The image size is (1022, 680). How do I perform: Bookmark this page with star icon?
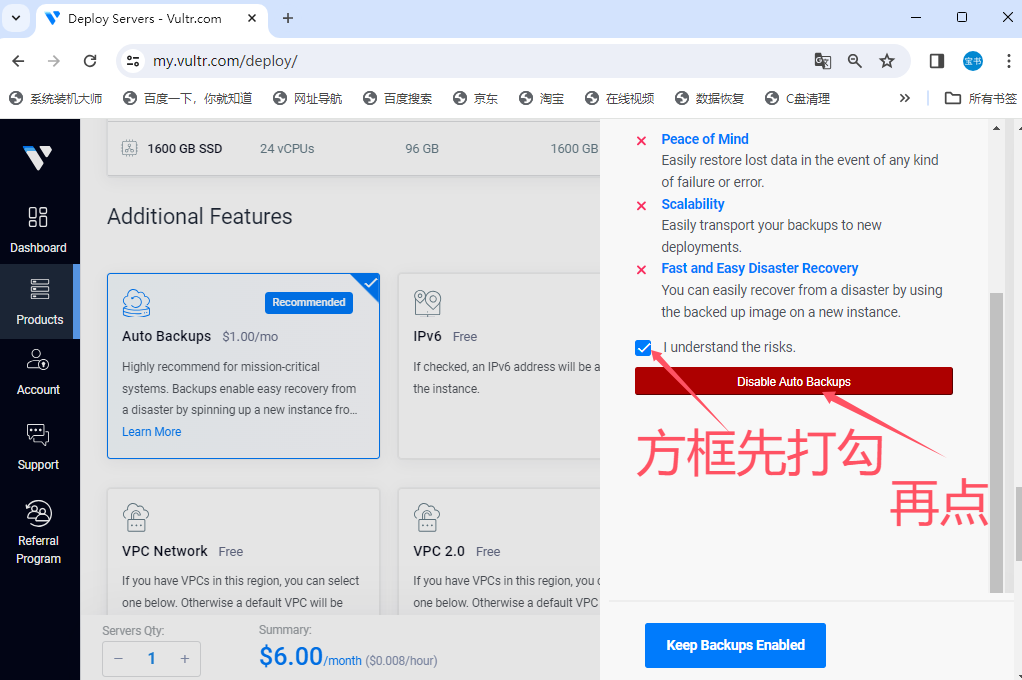point(886,61)
